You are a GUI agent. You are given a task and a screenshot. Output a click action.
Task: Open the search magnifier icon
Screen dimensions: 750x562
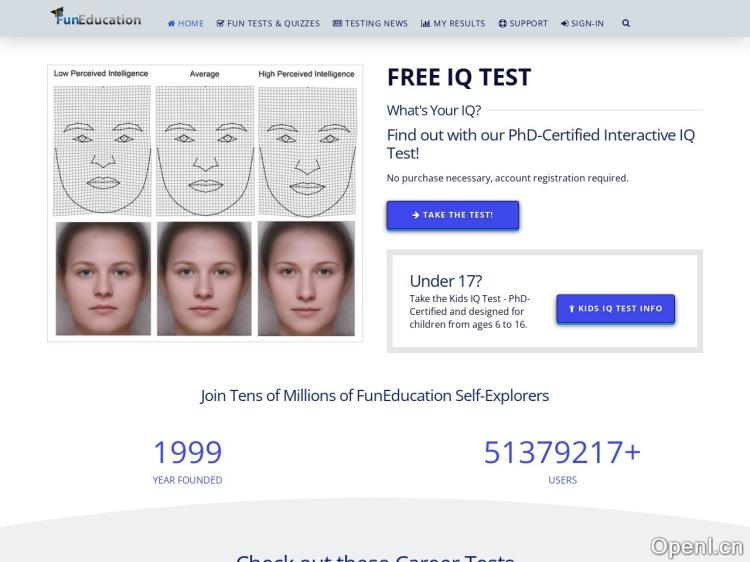click(x=626, y=23)
